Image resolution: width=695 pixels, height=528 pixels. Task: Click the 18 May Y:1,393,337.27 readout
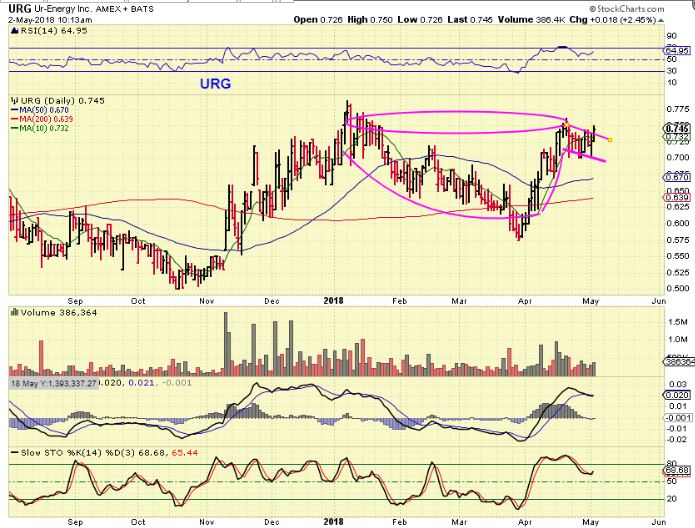tap(53, 383)
